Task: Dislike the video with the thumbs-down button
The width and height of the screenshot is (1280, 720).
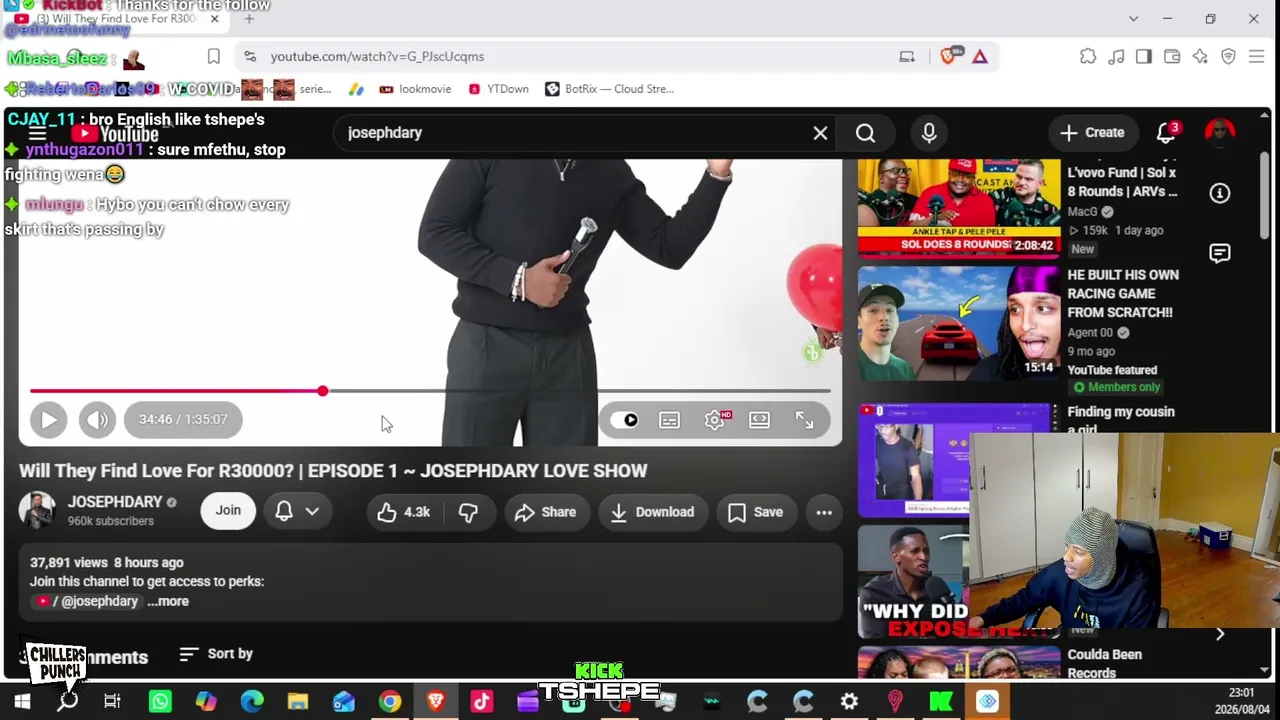Action: pos(467,512)
